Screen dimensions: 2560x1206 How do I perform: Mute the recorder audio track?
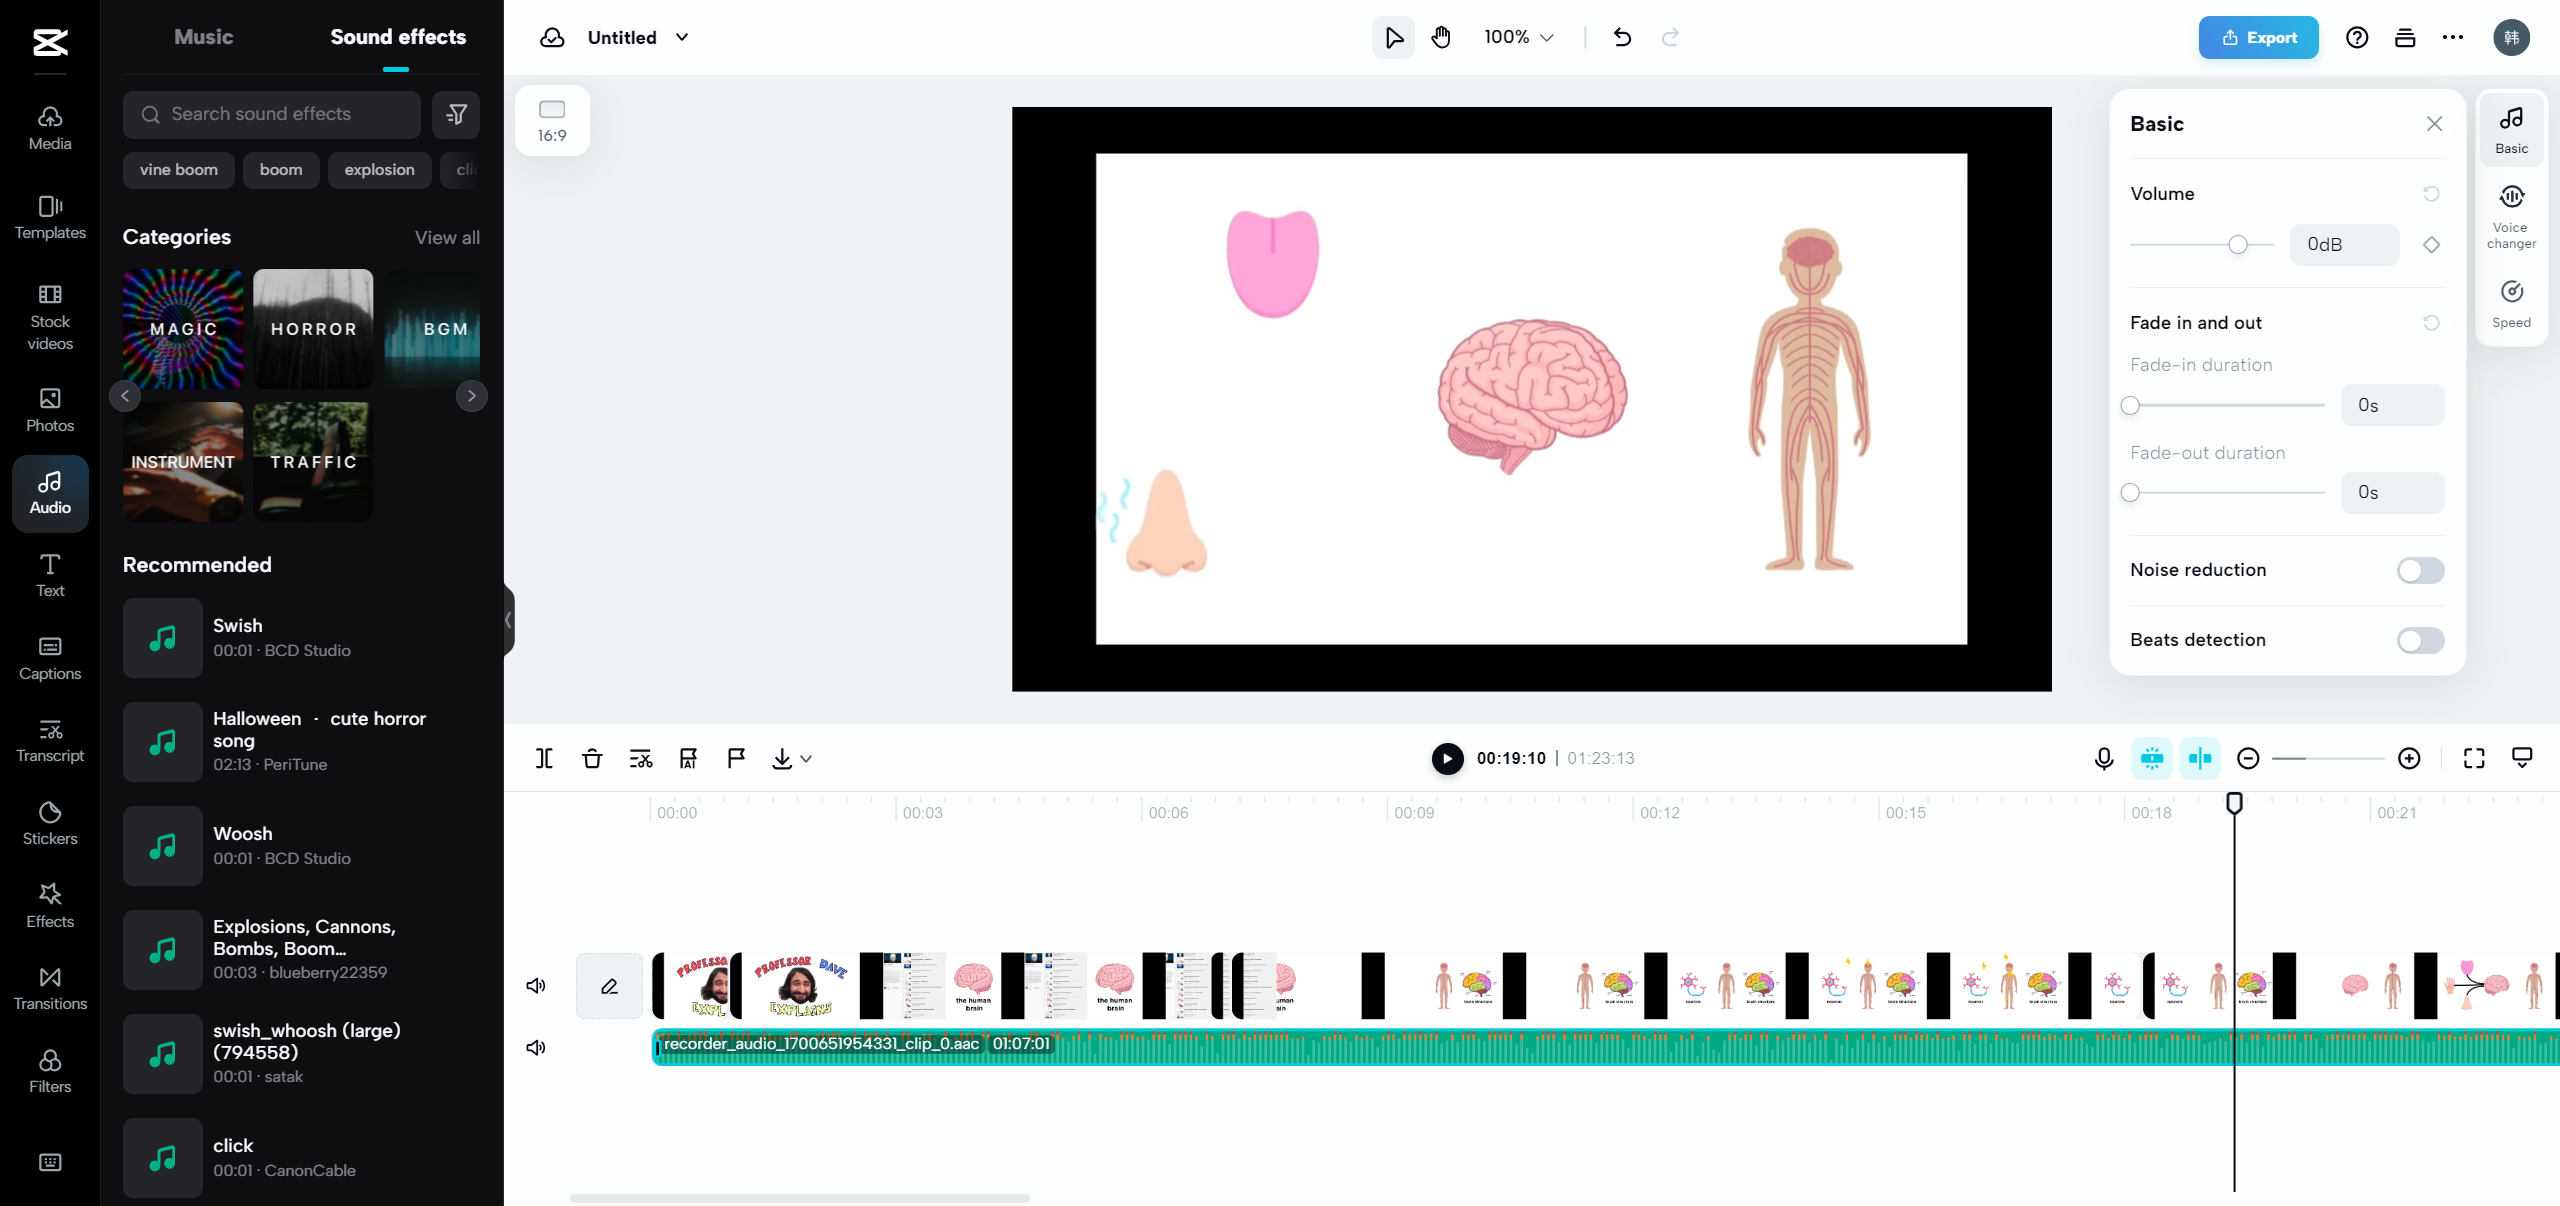[x=535, y=1047]
